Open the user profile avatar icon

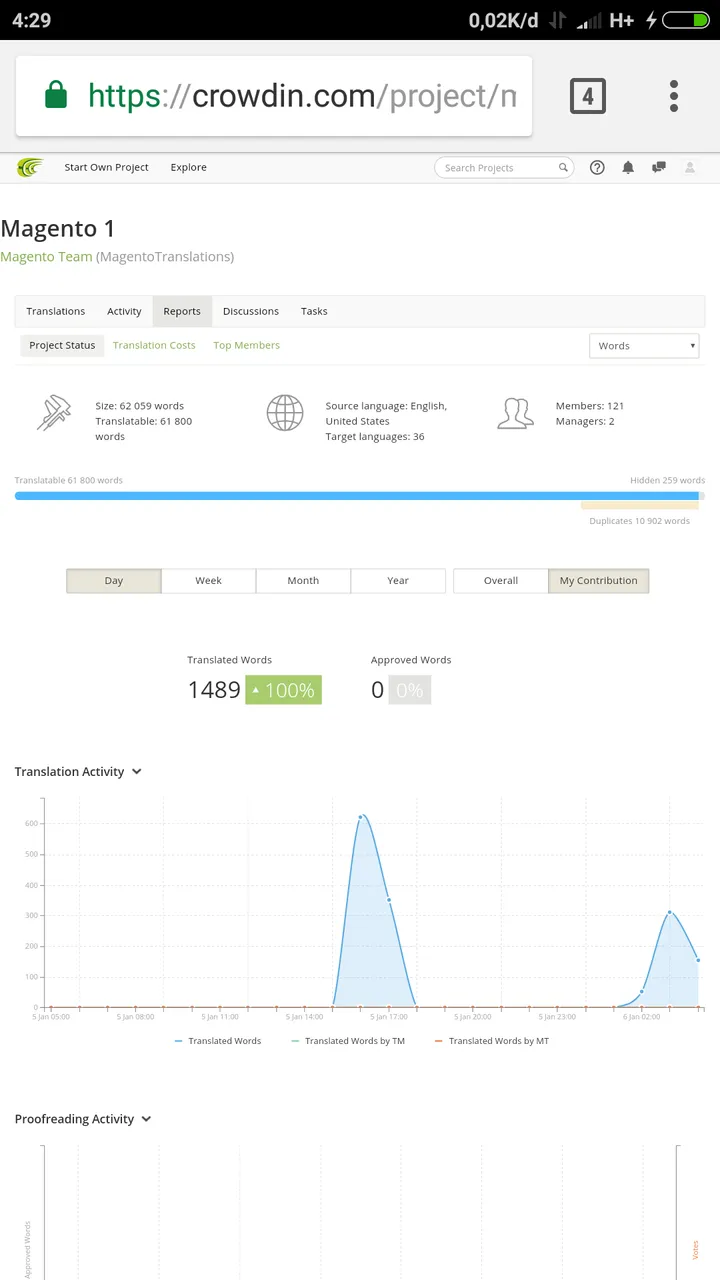coord(690,168)
